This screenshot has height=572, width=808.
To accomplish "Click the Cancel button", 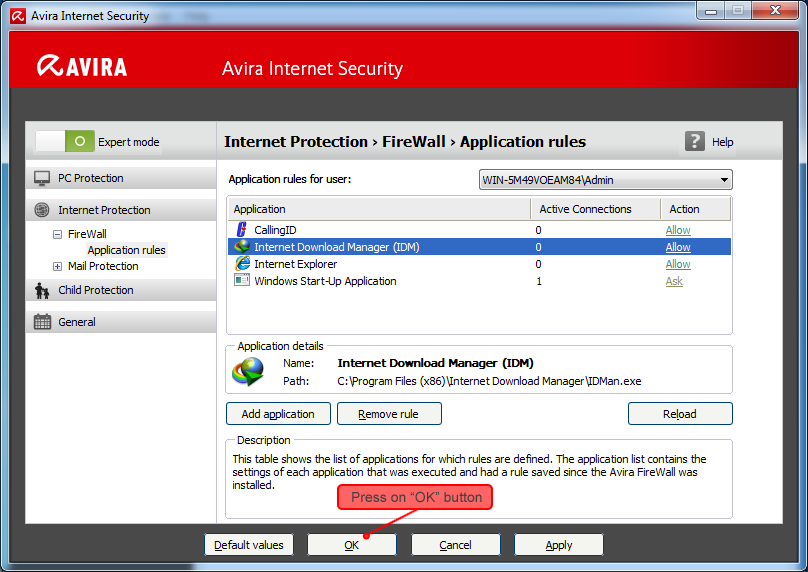I will click(456, 545).
